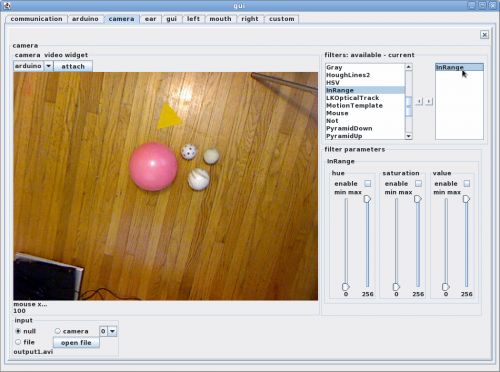Enable the hue checkbox
The height and width of the screenshot is (372, 500).
(367, 183)
